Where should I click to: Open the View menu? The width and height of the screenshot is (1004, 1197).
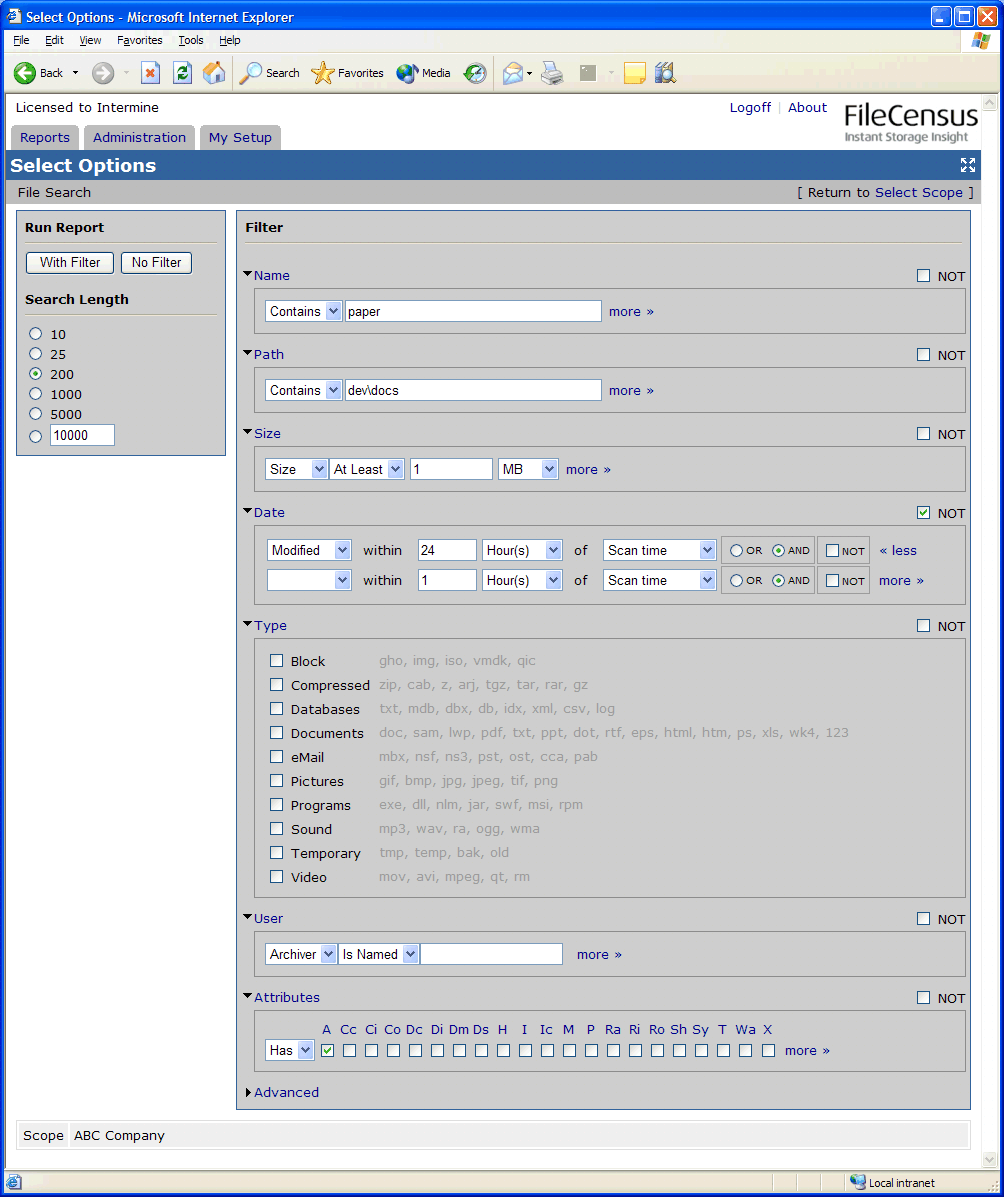[x=90, y=40]
